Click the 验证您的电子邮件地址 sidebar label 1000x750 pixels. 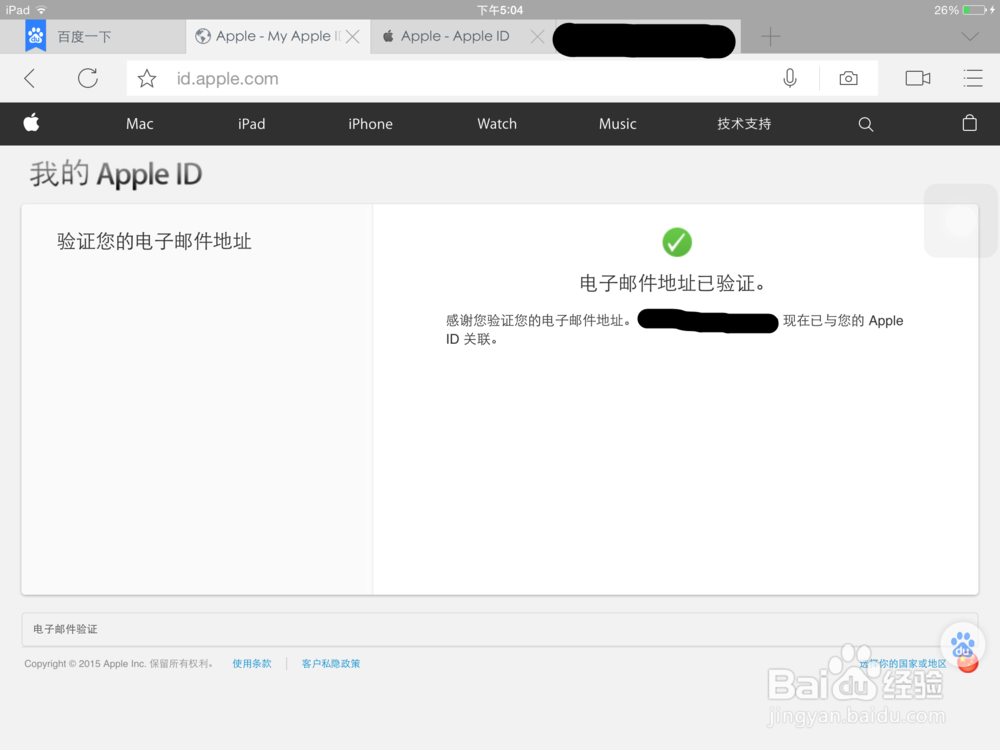[x=154, y=241]
